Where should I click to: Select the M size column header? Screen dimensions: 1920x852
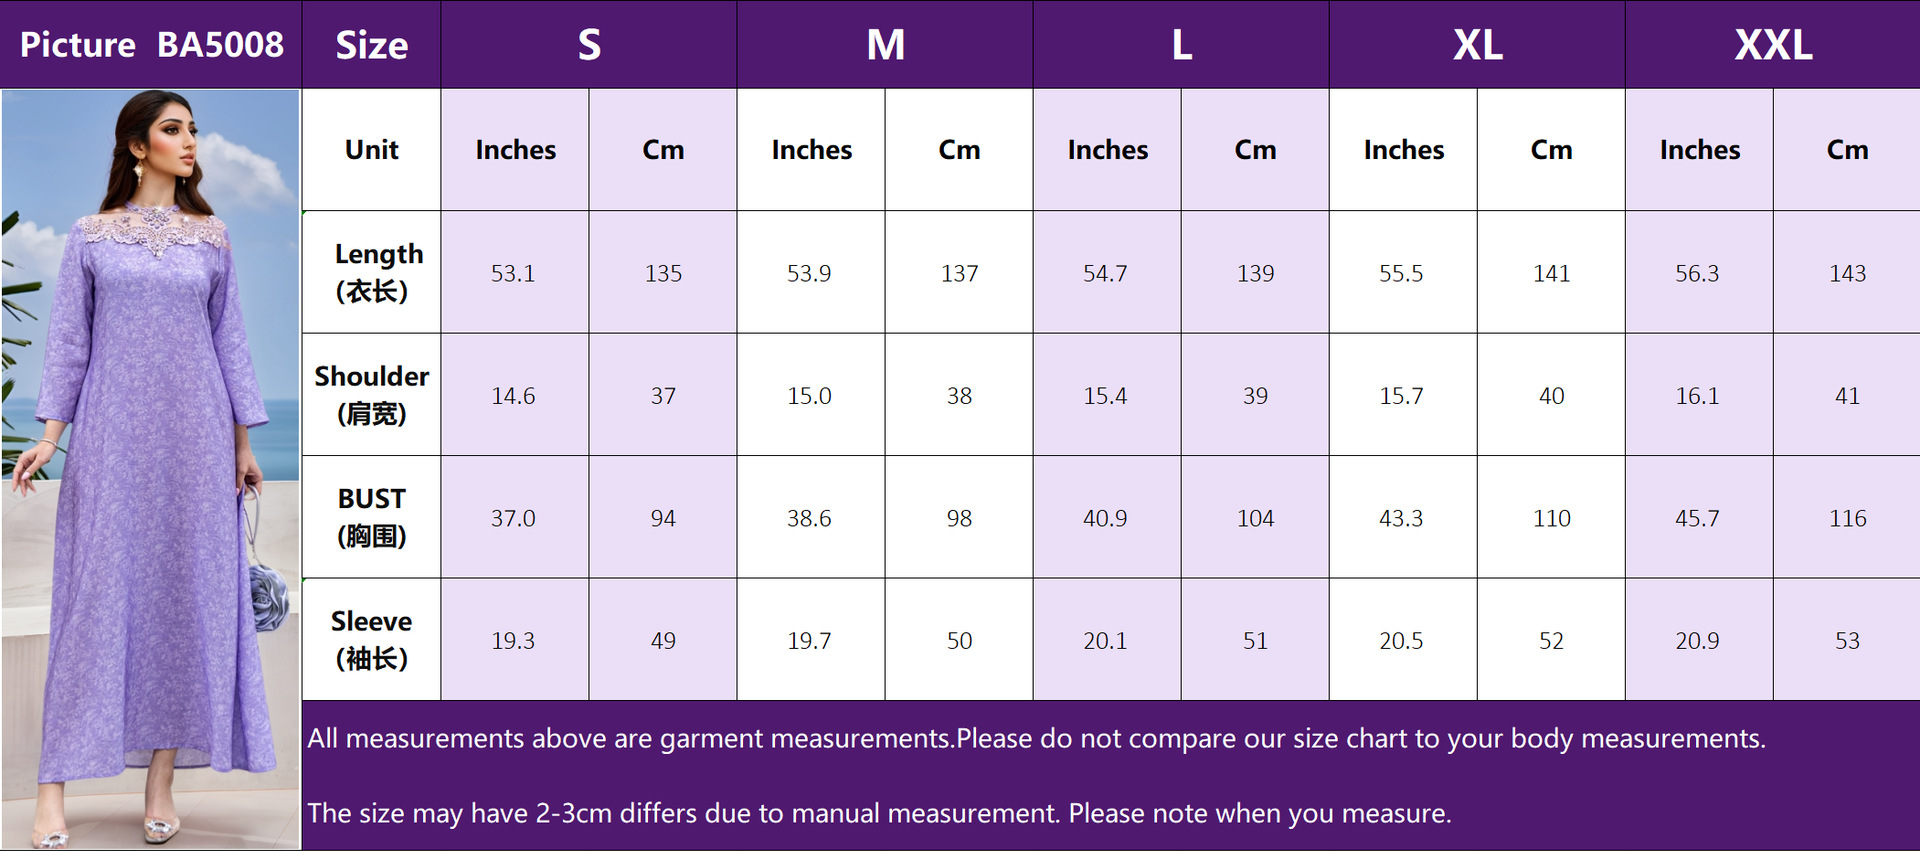(885, 45)
